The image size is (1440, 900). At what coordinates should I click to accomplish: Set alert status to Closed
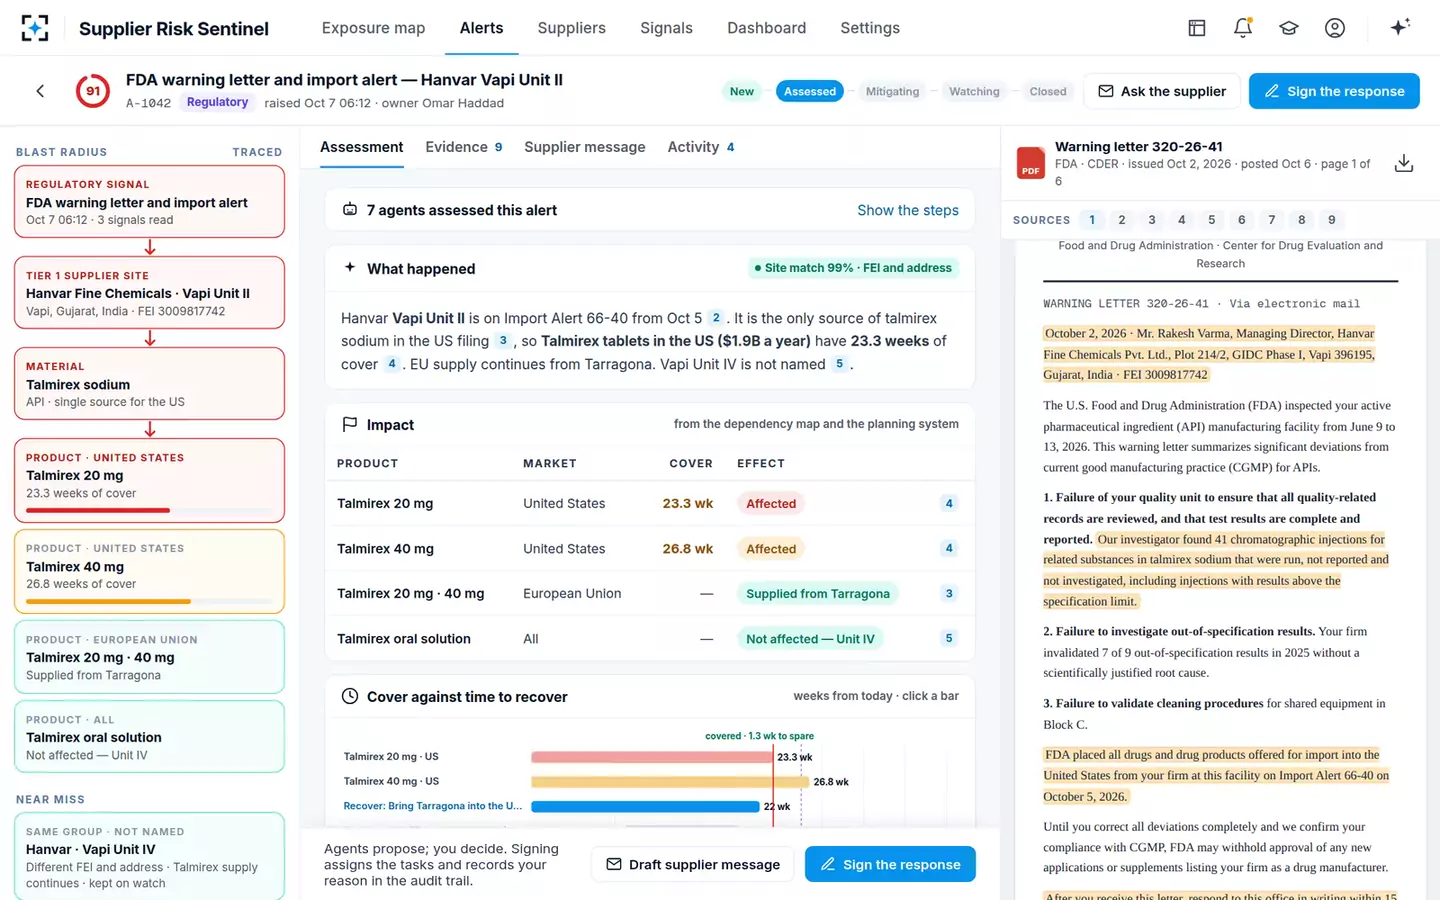pyautogui.click(x=1048, y=91)
